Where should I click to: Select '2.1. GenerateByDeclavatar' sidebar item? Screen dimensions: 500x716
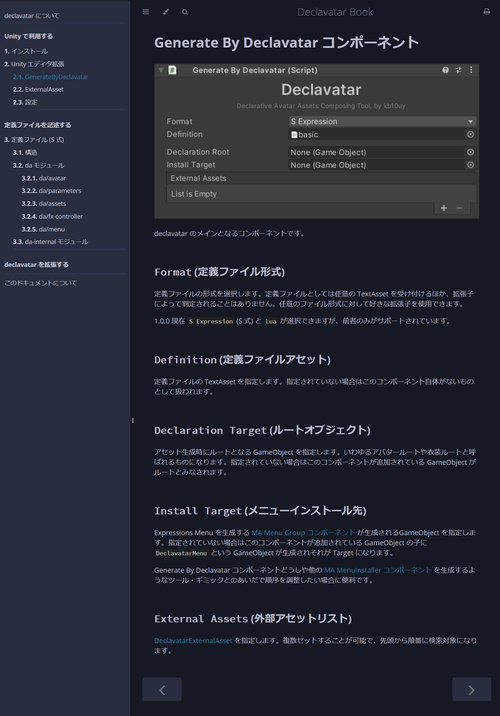tap(51, 77)
